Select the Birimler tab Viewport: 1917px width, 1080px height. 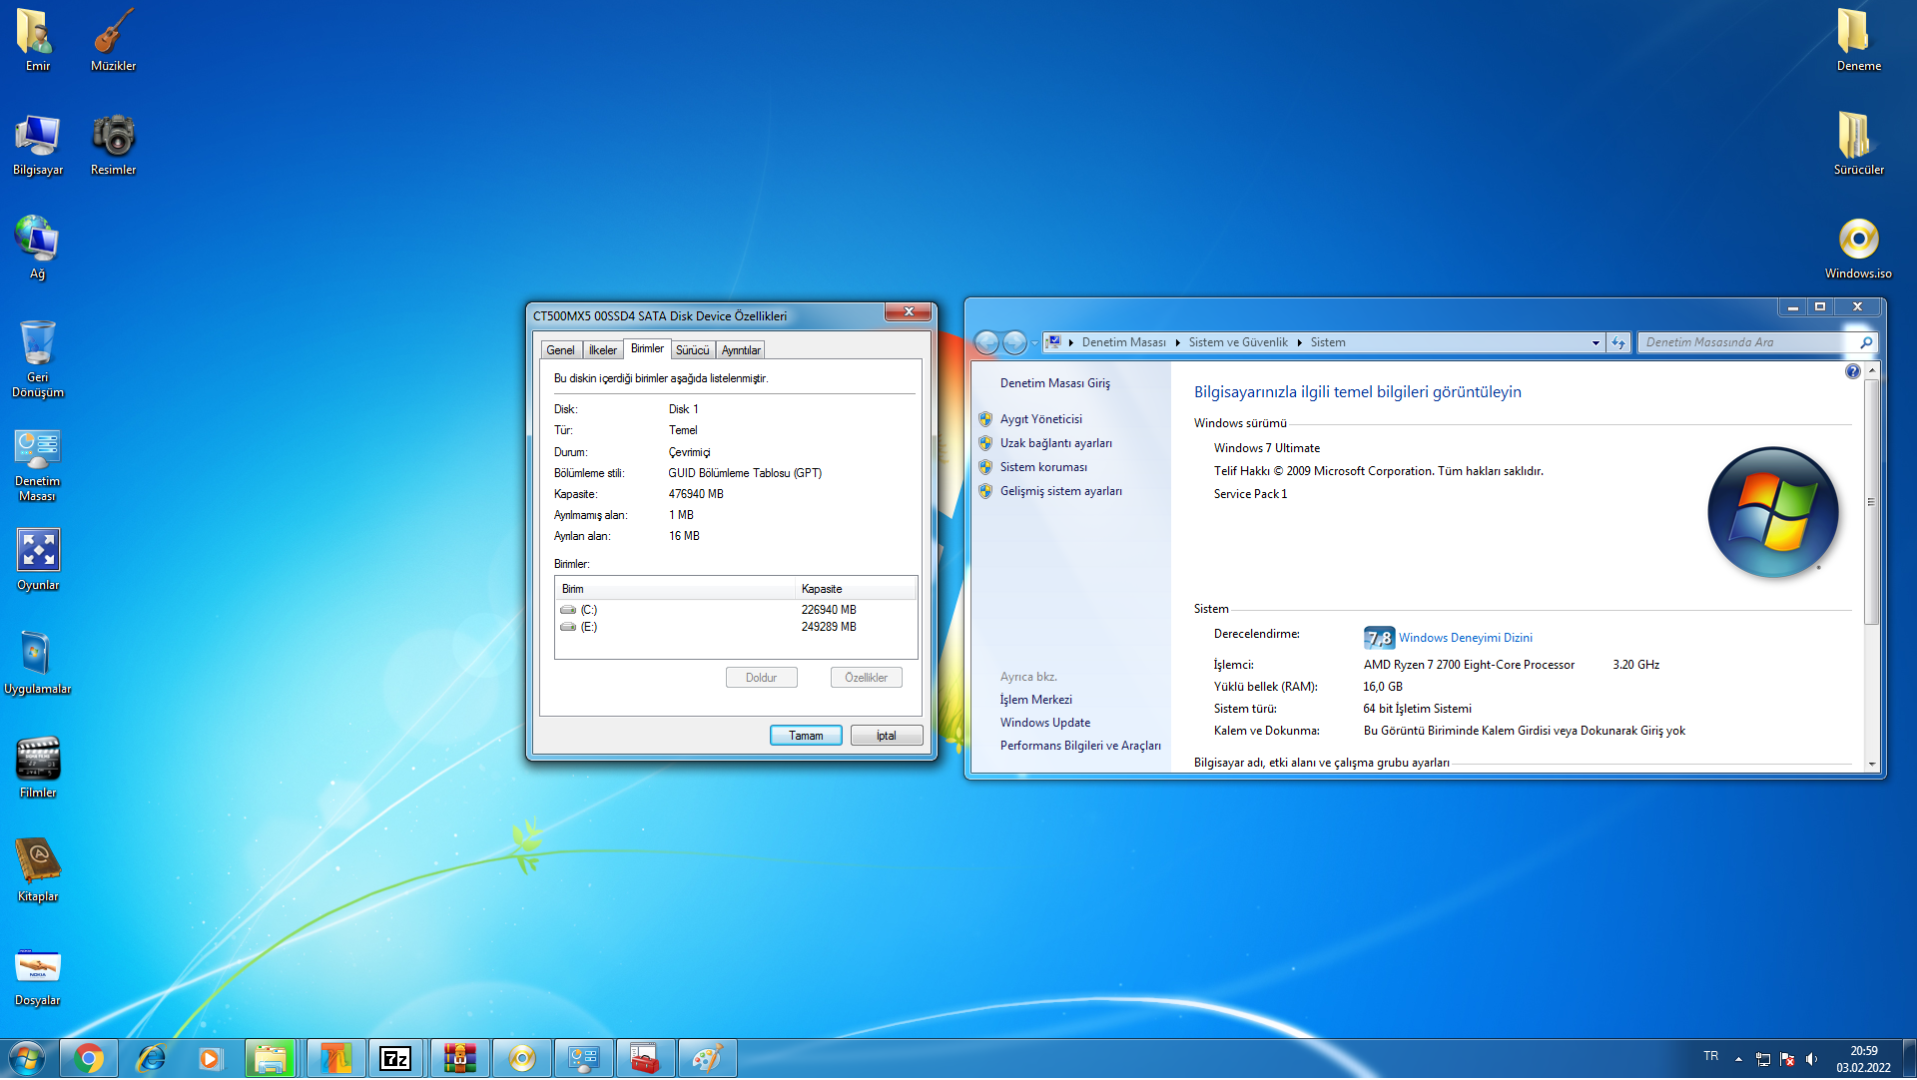647,349
